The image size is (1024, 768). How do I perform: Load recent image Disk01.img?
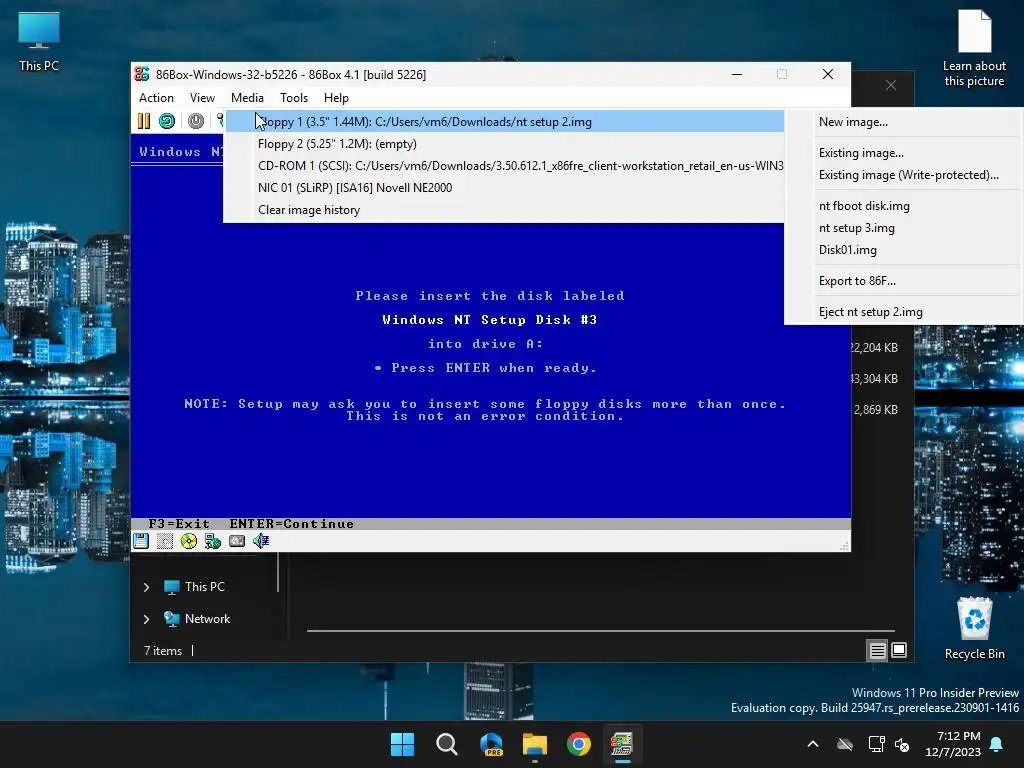[x=904, y=250]
